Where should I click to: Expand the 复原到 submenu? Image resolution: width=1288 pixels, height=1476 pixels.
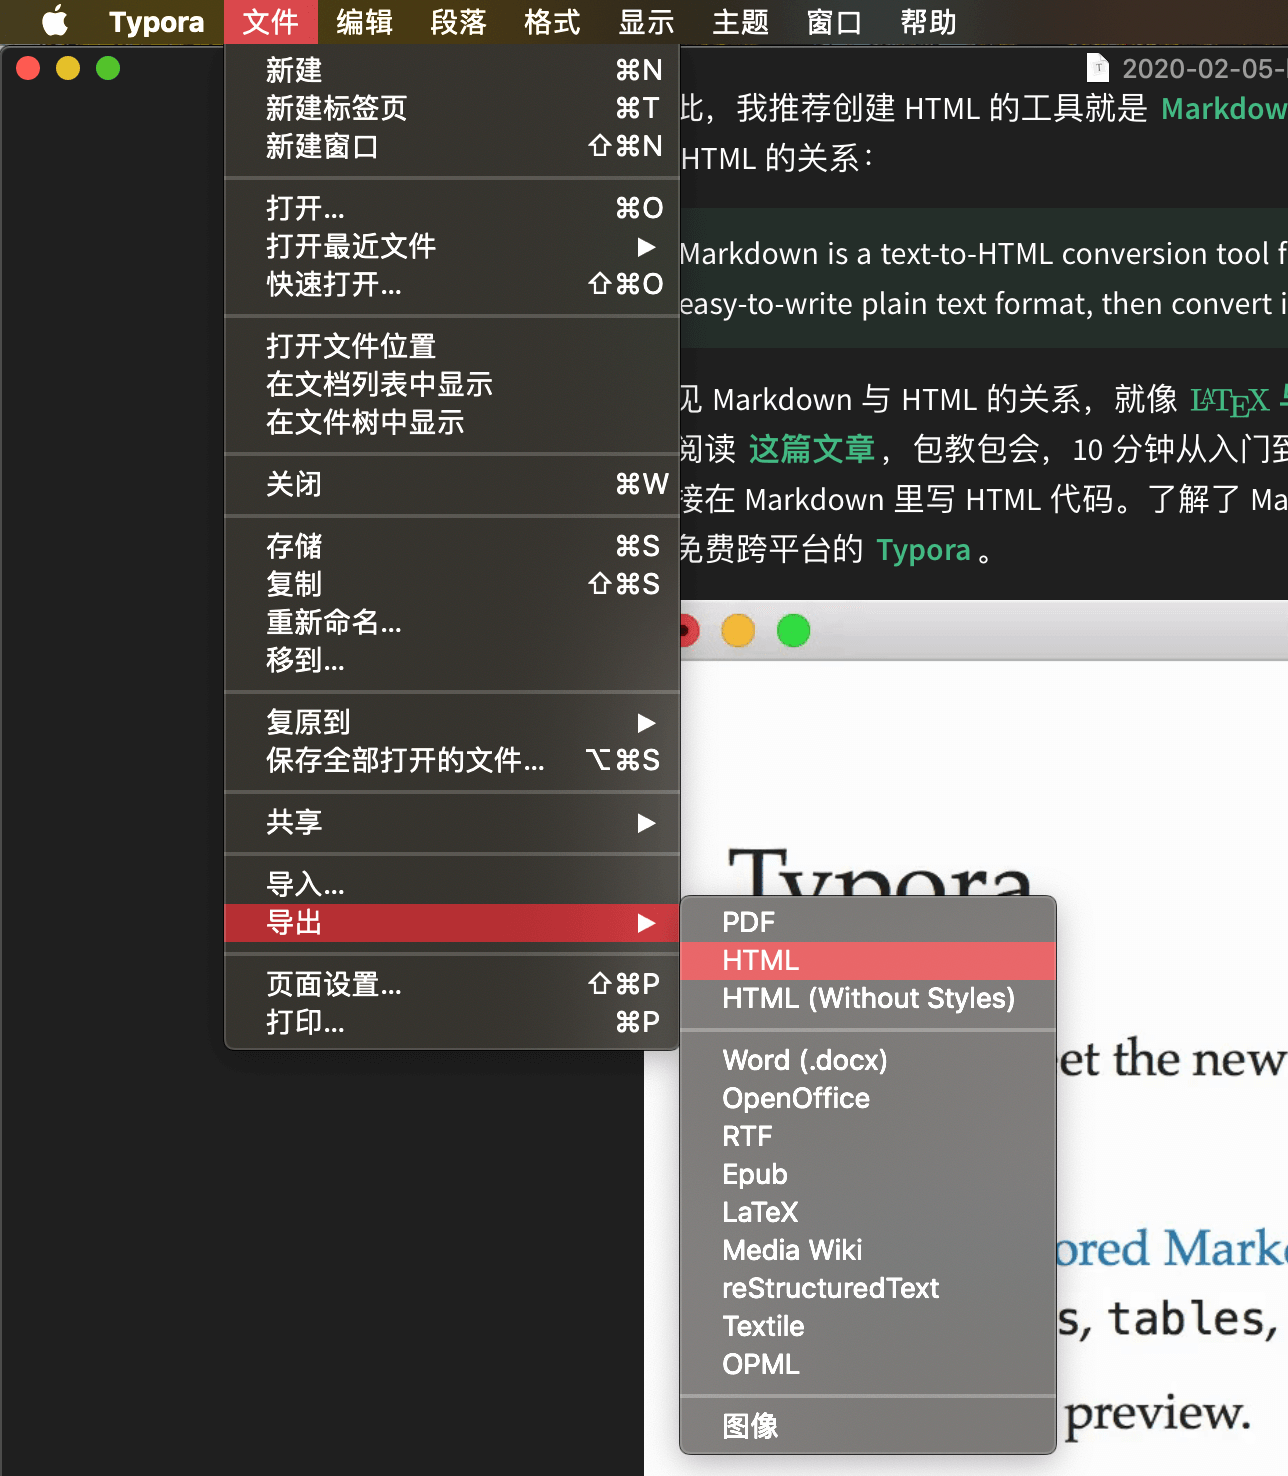pos(452,722)
